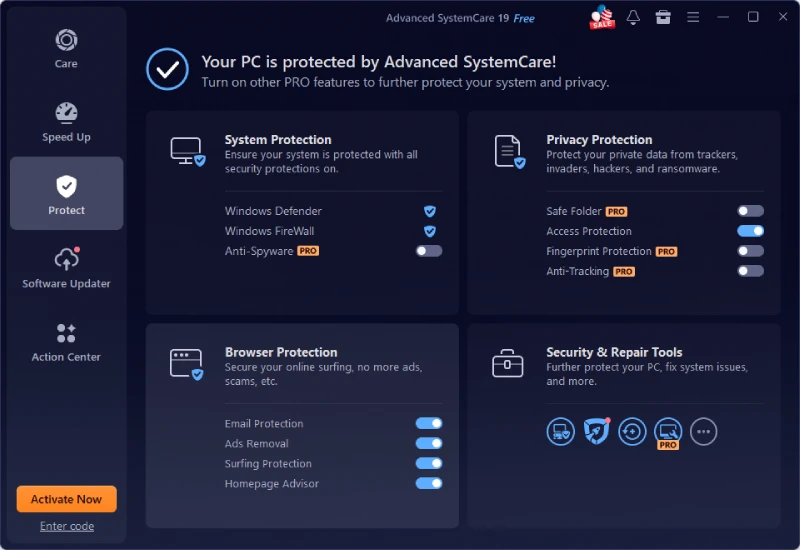Click the Anti-Spyware PRO badge
800x550 pixels.
(x=308, y=251)
